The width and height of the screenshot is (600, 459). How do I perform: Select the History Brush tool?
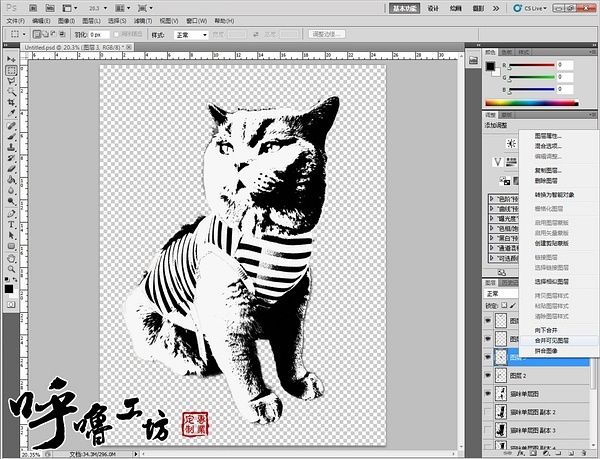tap(11, 158)
